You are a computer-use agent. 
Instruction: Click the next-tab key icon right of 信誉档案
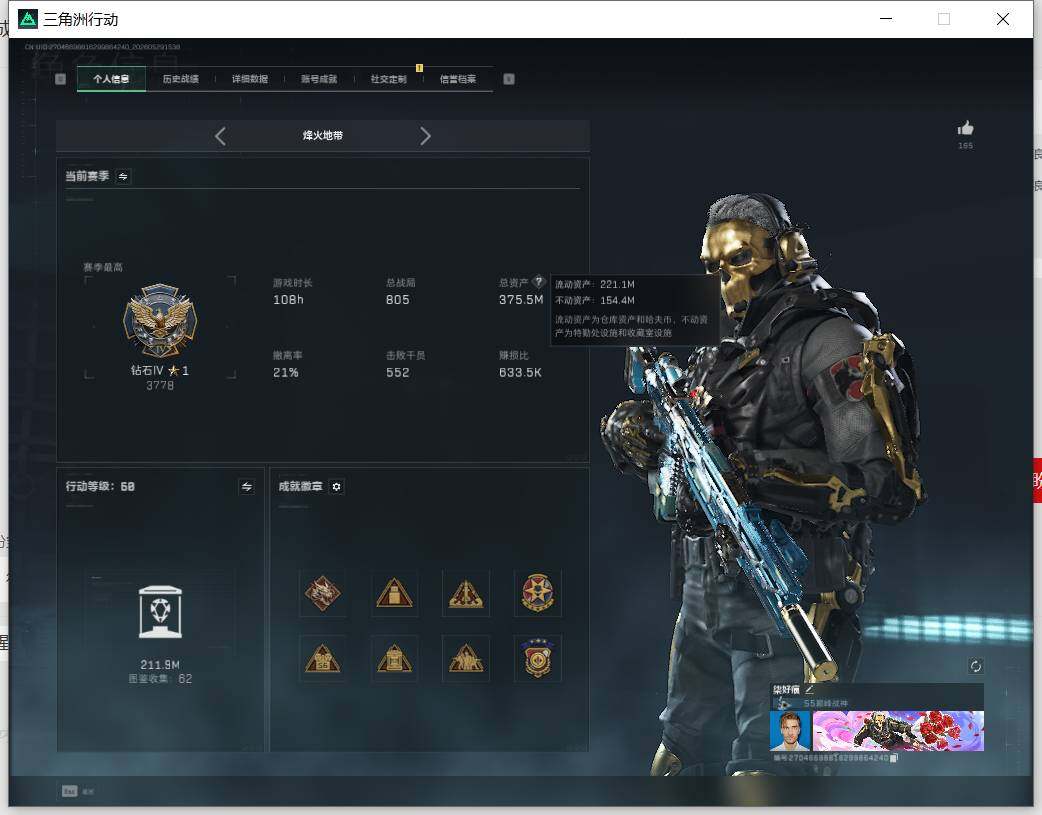[509, 79]
